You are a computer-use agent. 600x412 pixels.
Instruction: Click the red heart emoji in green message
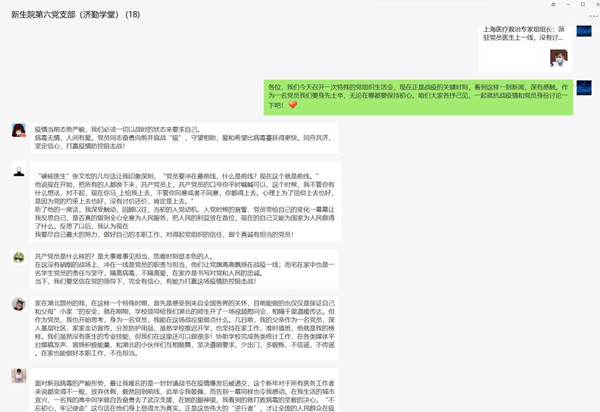294,105
